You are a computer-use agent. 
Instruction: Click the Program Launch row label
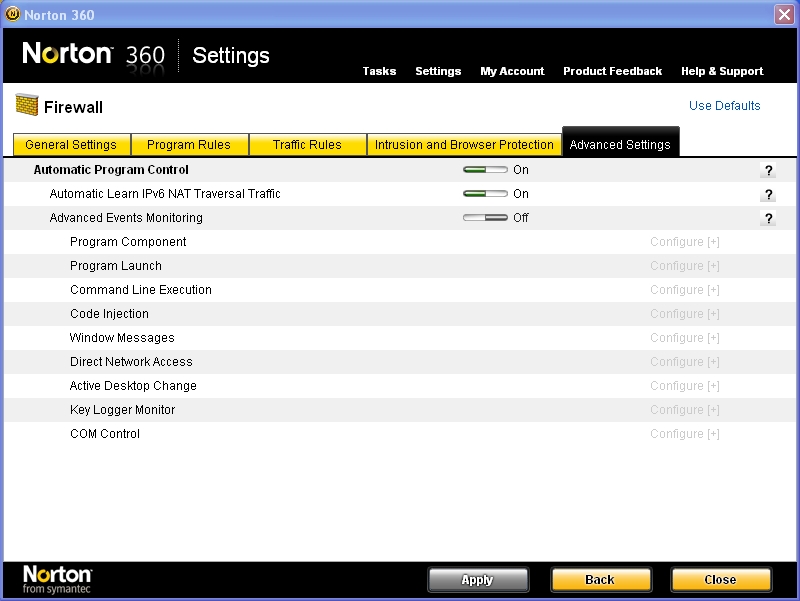[116, 266]
